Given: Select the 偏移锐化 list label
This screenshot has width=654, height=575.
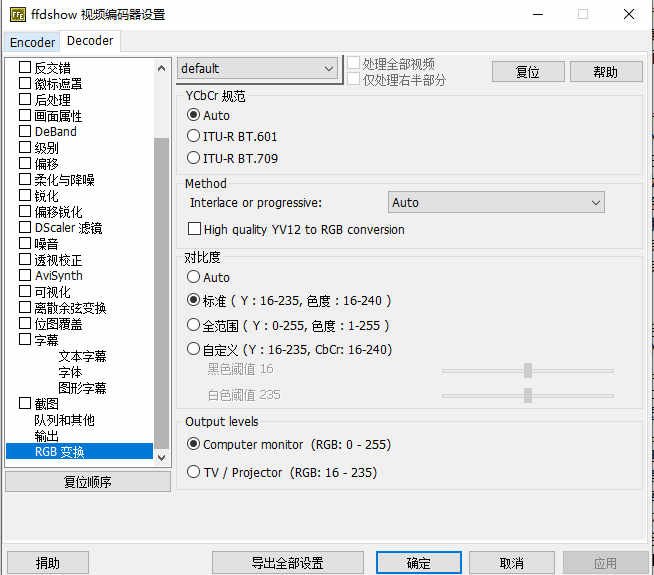Looking at the screenshot, I should tap(58, 212).
